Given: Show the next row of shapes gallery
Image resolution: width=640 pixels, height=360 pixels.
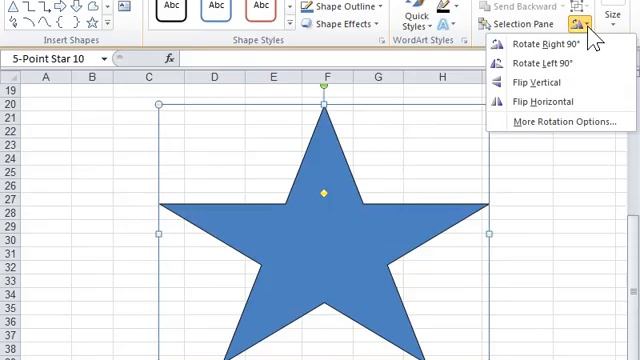Looking at the screenshot, I should [x=107, y=7].
